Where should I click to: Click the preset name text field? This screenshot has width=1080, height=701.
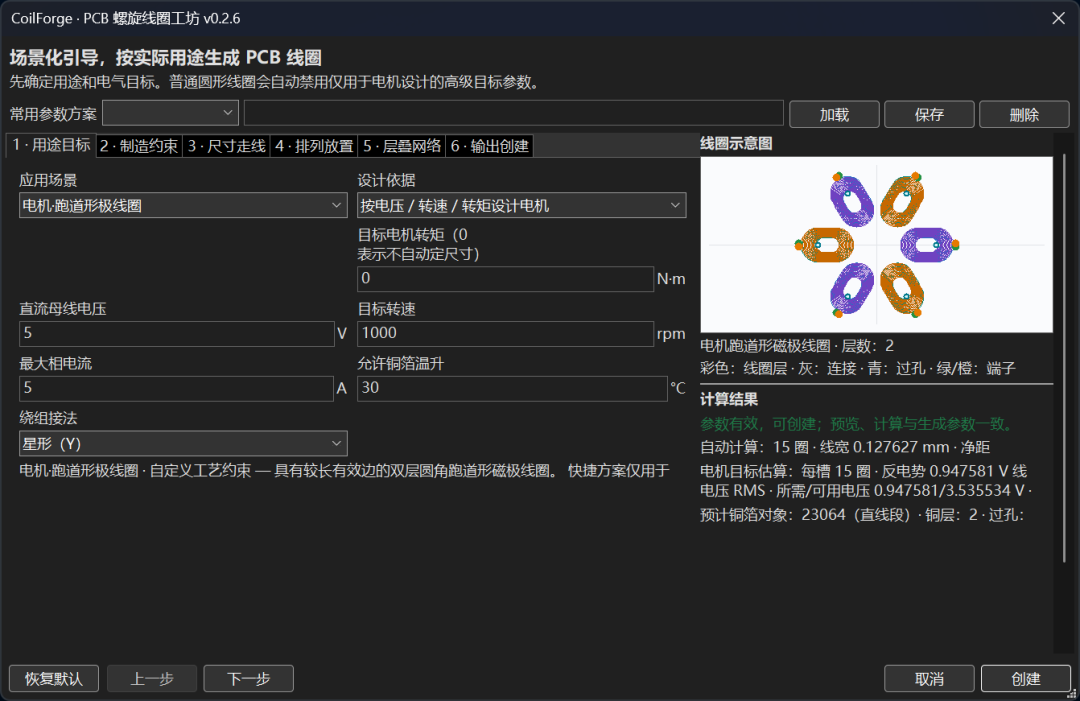click(x=514, y=113)
